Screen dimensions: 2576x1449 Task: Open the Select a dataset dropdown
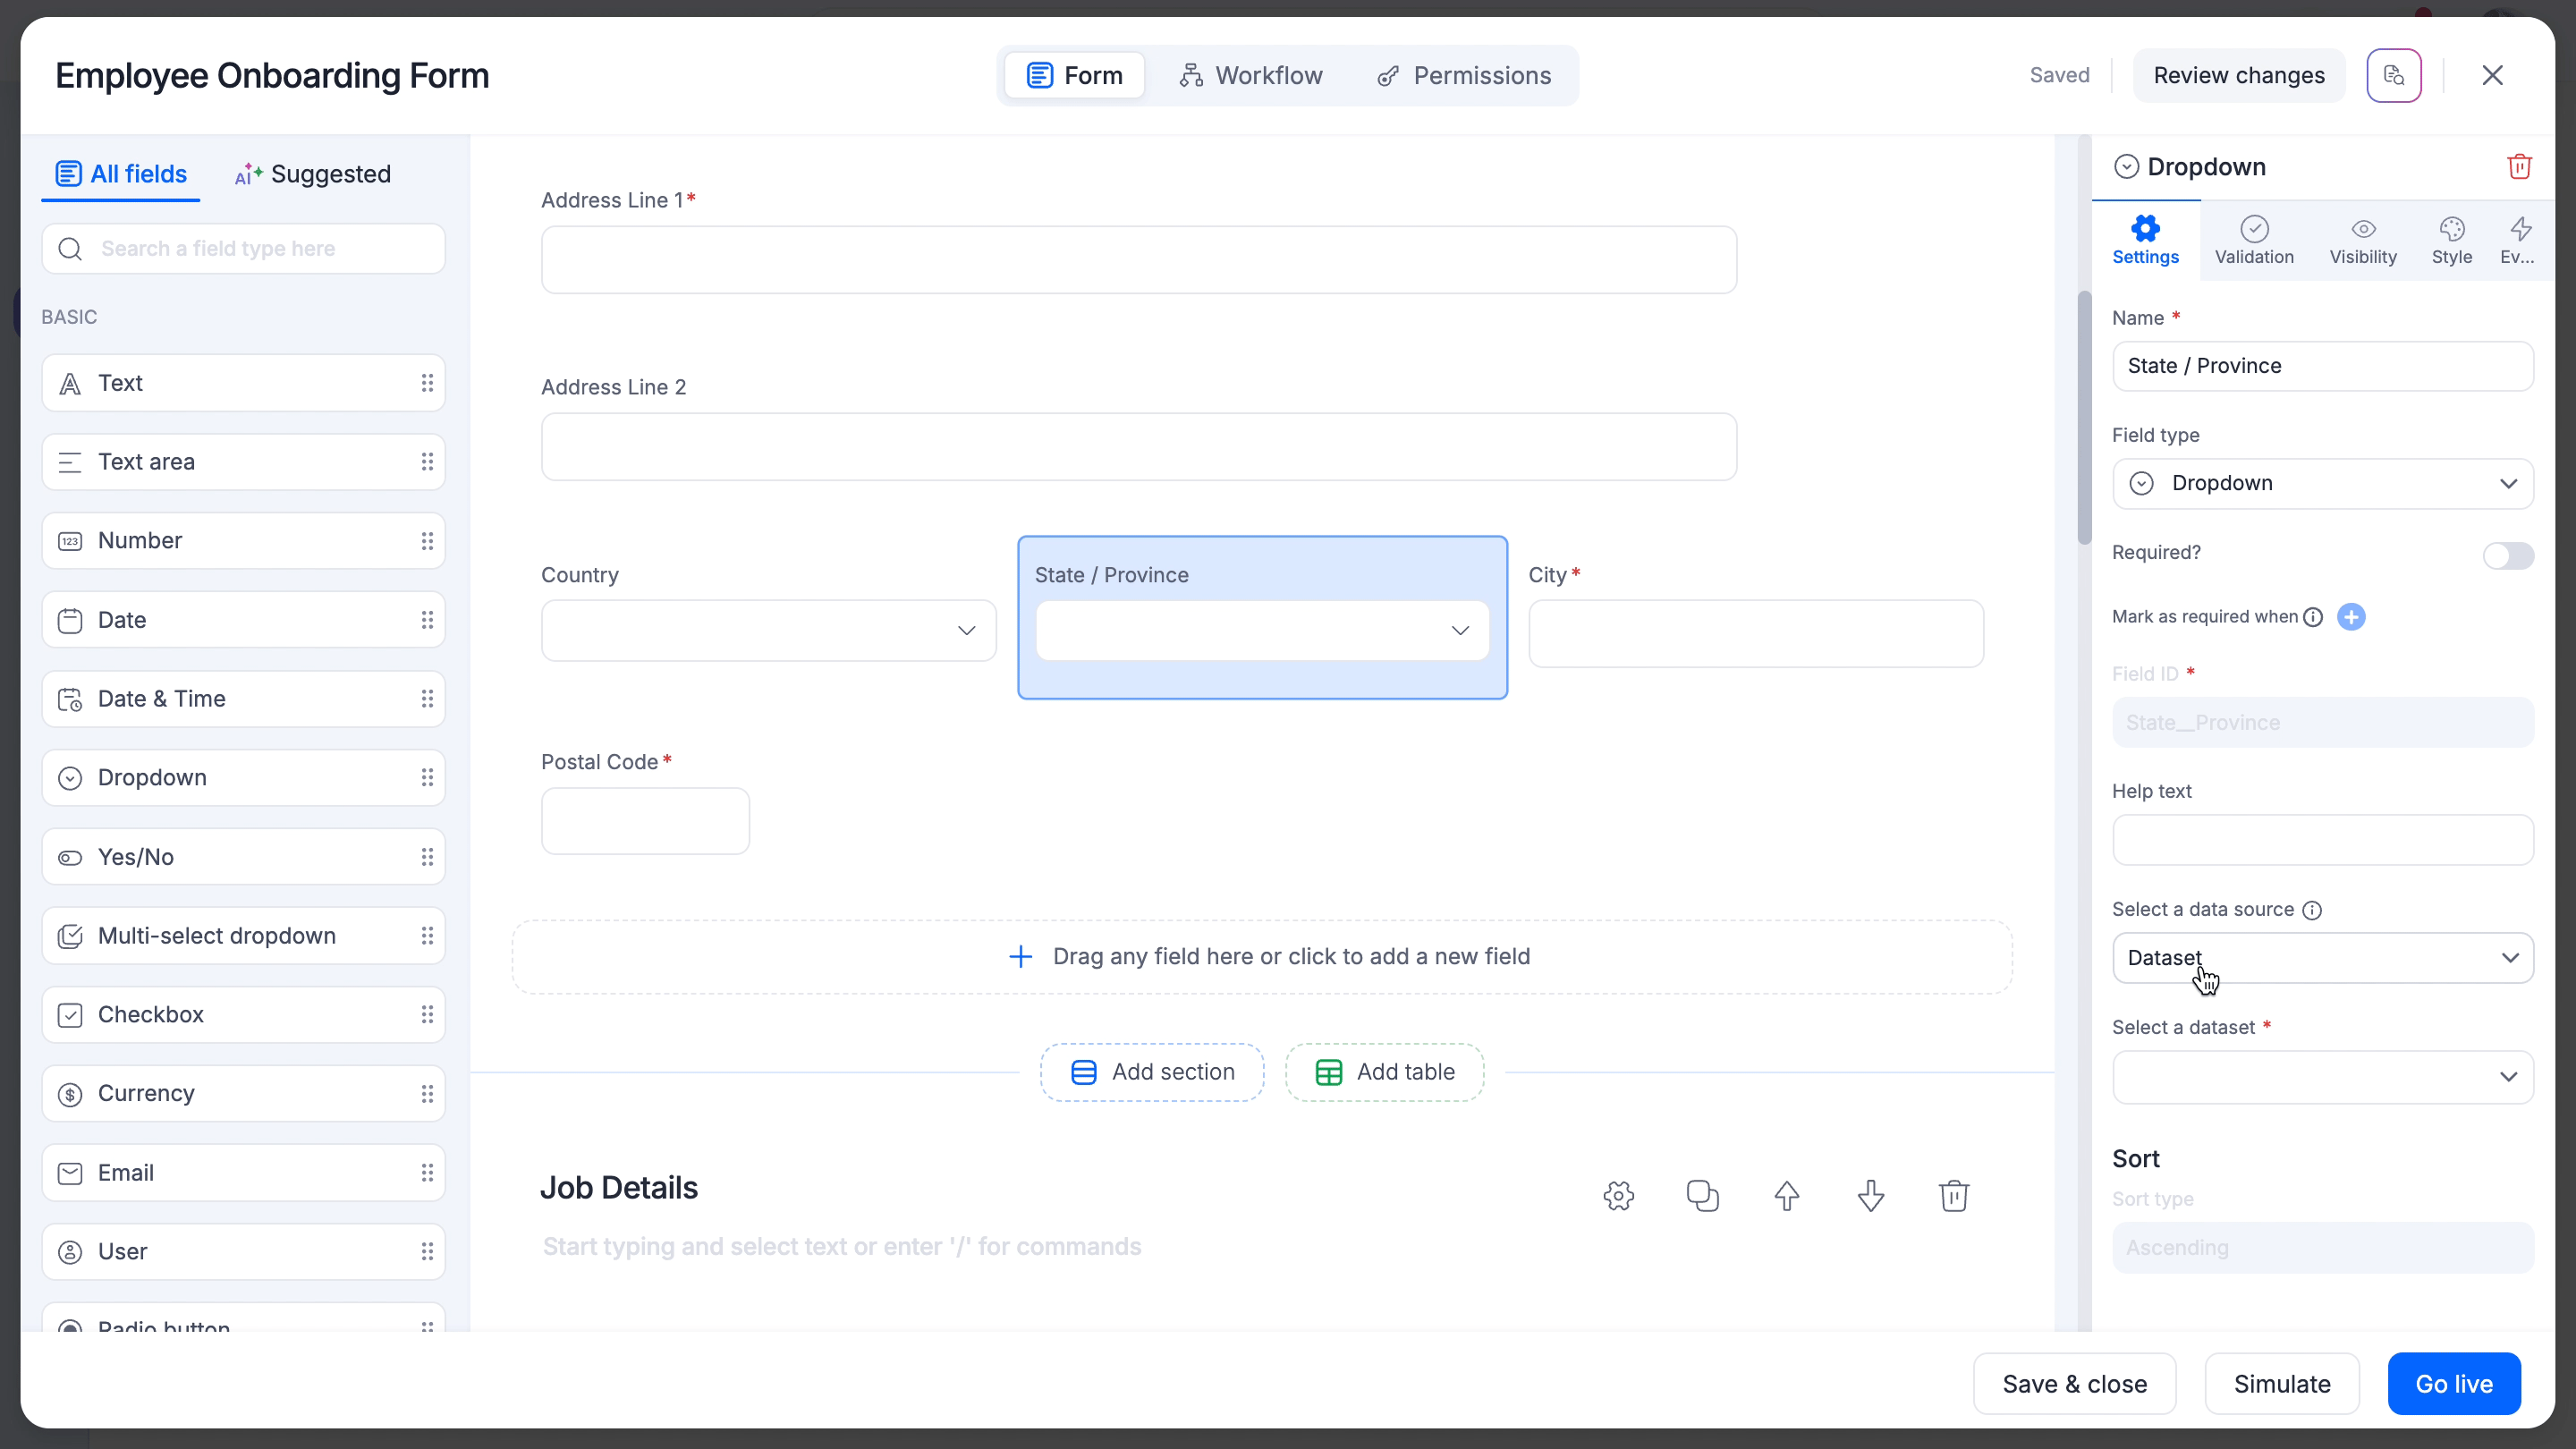click(2322, 1077)
